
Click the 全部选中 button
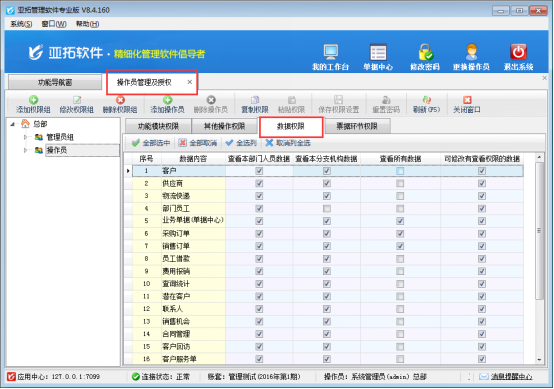point(151,143)
